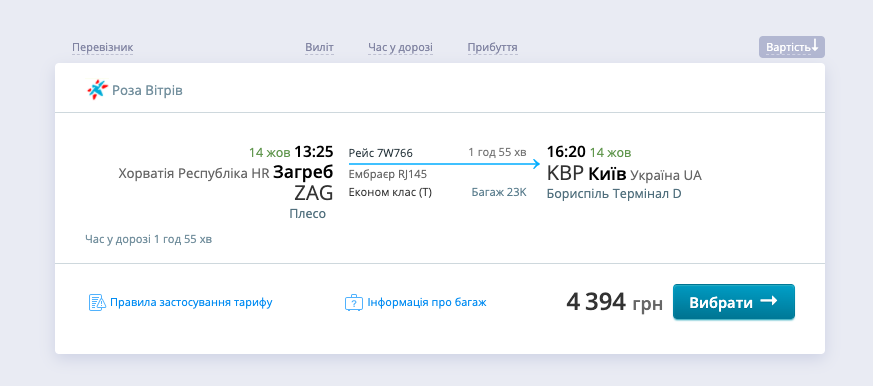Viewport: 873px width, 386px height.
Task: Open Інформація про багаж link
Action: 426,302
